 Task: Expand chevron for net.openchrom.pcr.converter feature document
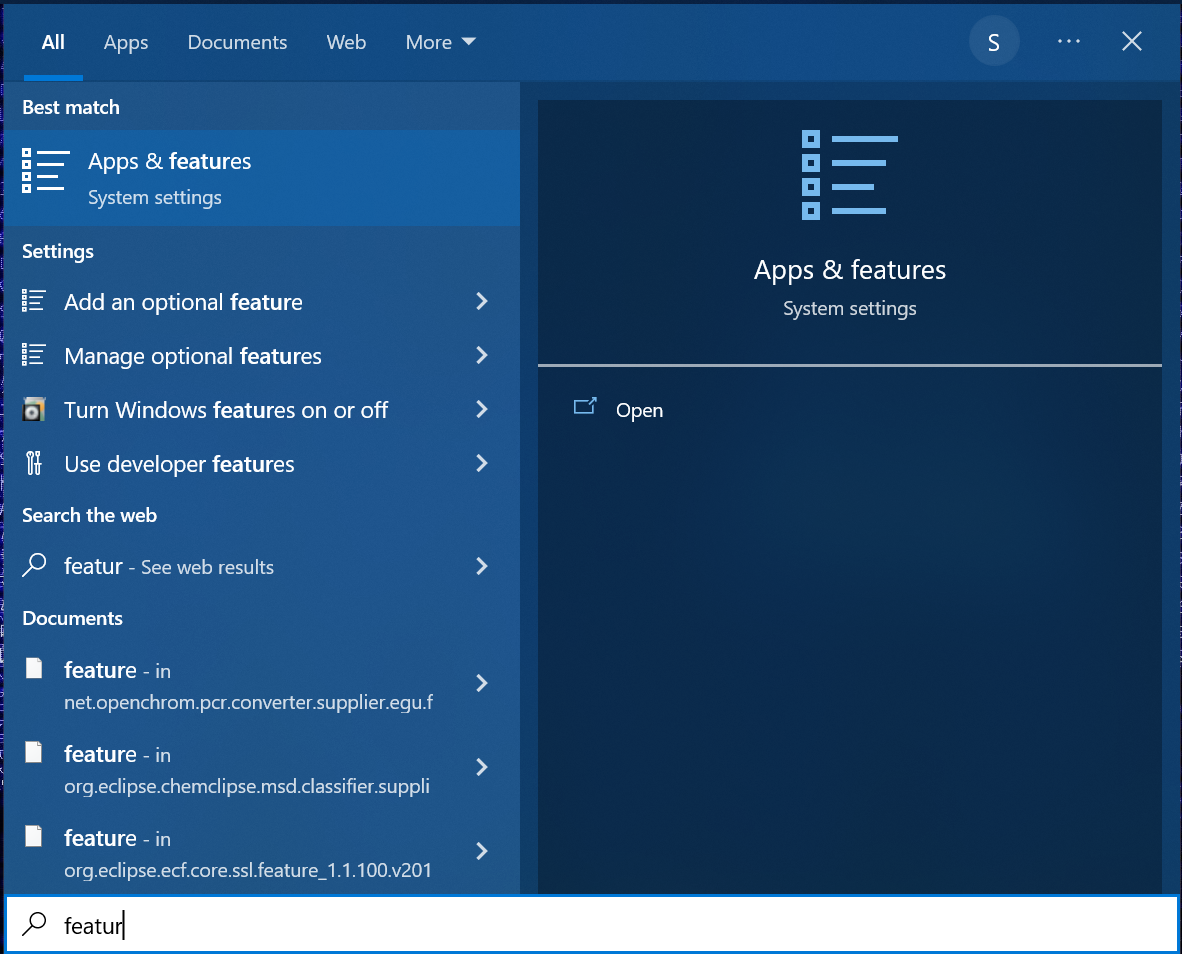(482, 683)
